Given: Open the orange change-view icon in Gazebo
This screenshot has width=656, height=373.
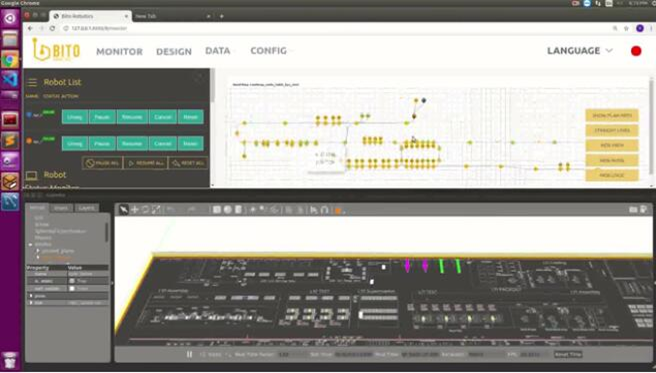Looking at the screenshot, I should click(x=338, y=210).
